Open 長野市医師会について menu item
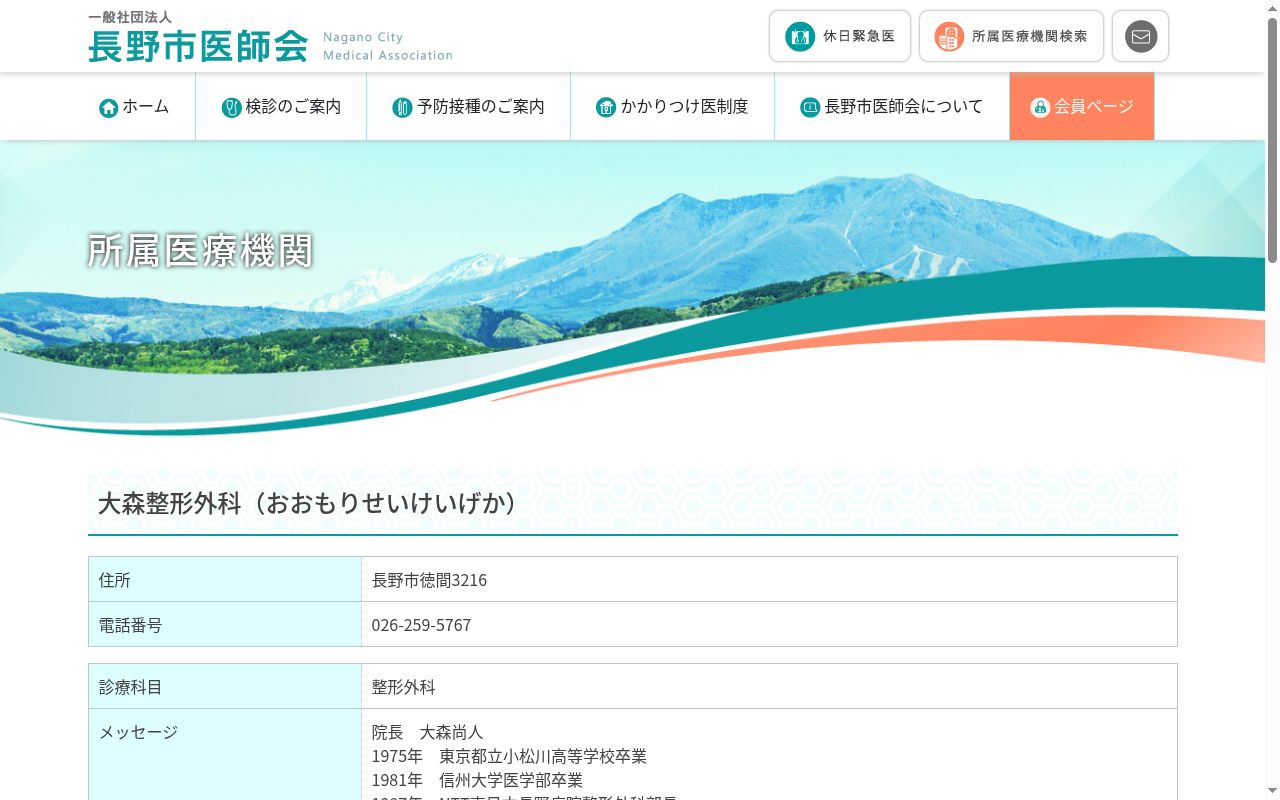1280x800 pixels. tap(892, 106)
